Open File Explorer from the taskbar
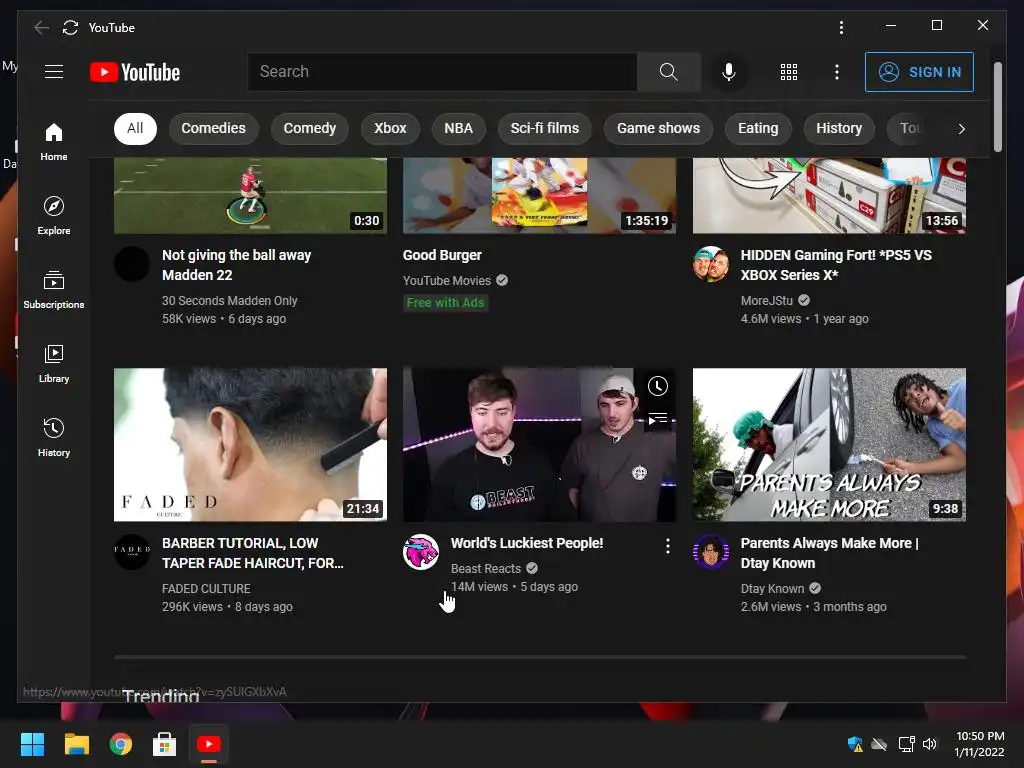Viewport: 1024px width, 768px height. pos(76,744)
